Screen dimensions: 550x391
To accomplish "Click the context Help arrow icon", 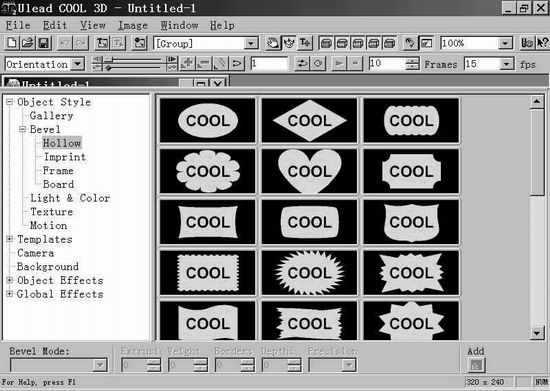I will [x=542, y=43].
